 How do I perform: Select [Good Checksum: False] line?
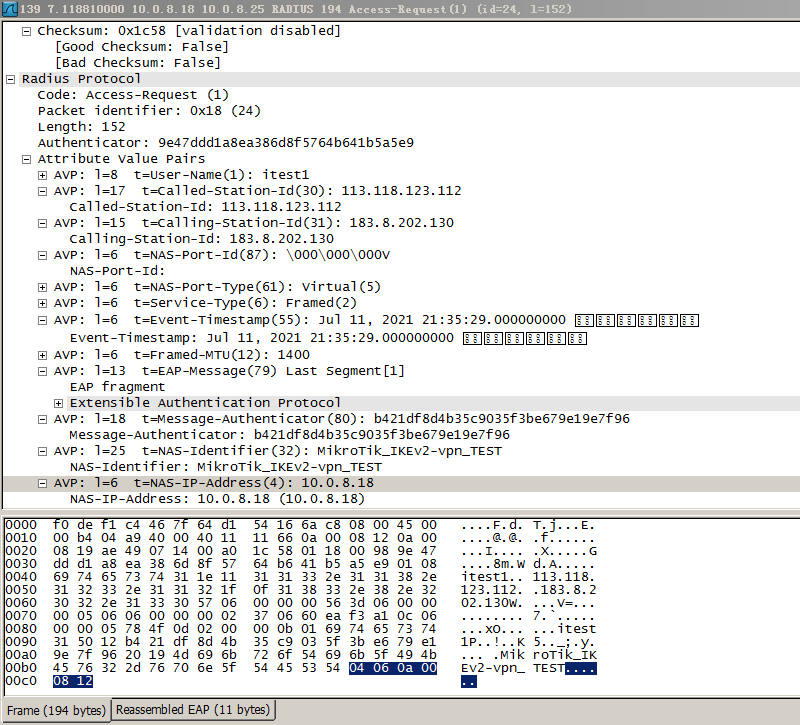[142, 47]
